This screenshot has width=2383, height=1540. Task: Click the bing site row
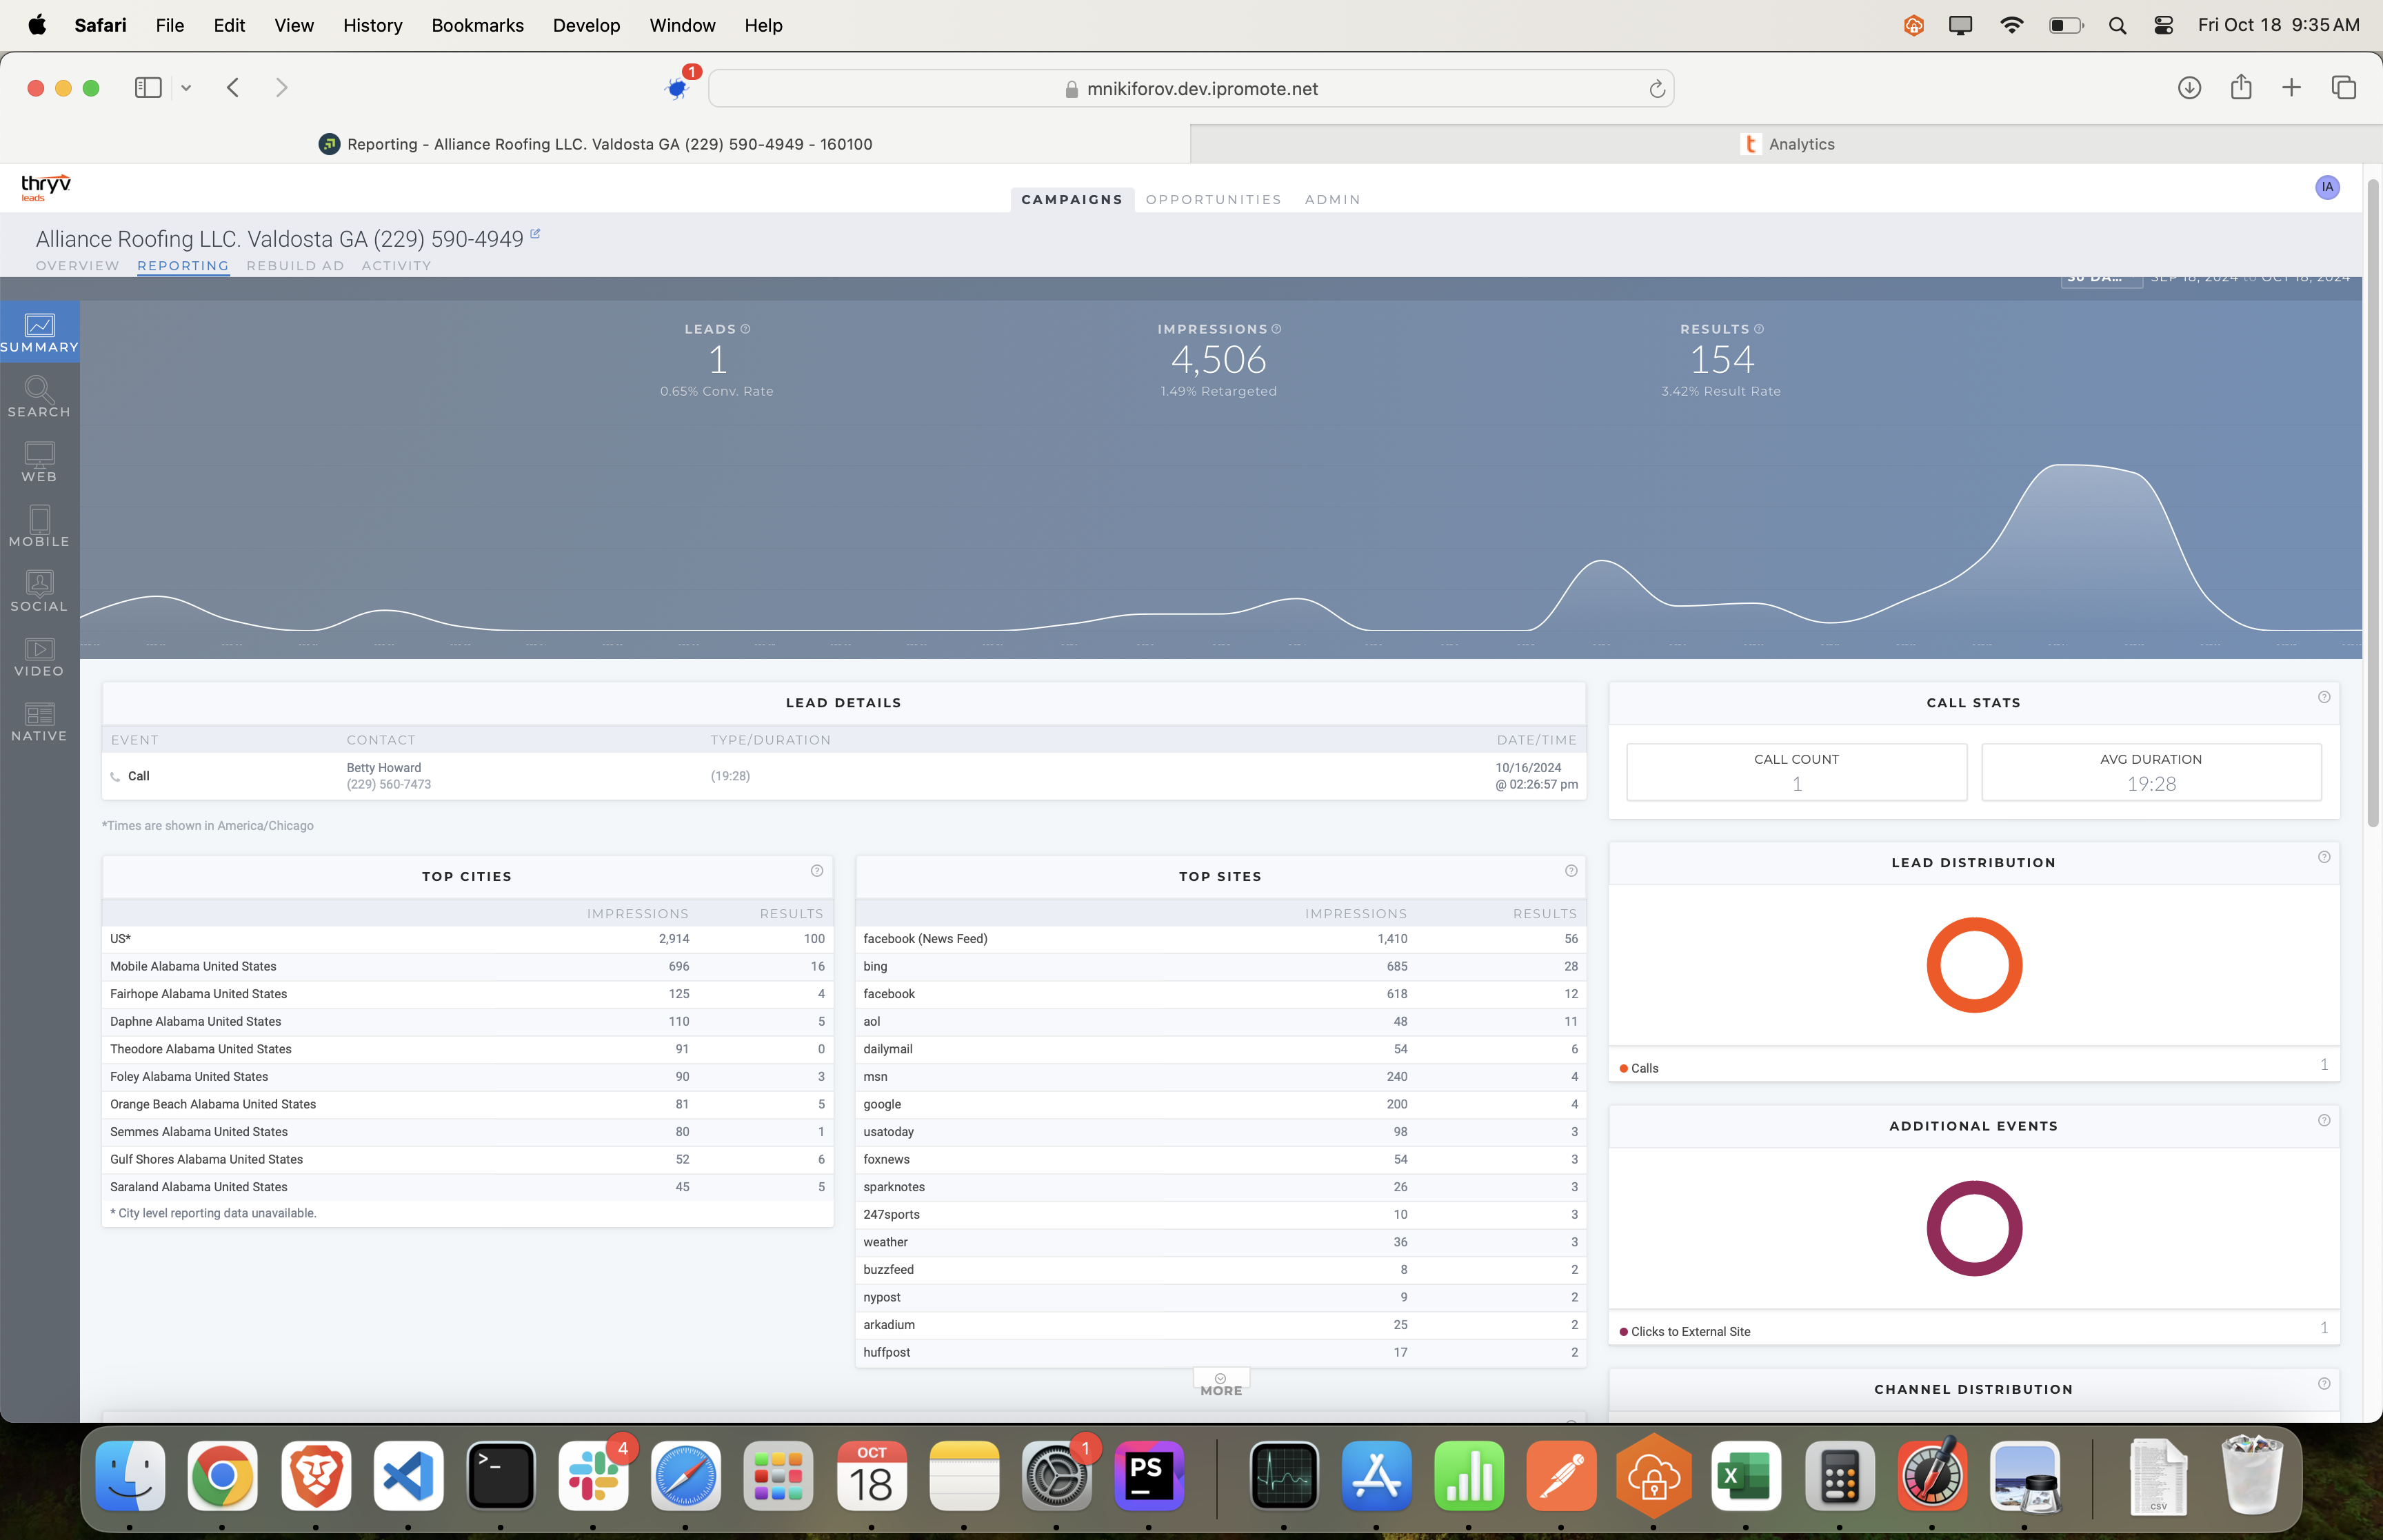tap(1220, 966)
